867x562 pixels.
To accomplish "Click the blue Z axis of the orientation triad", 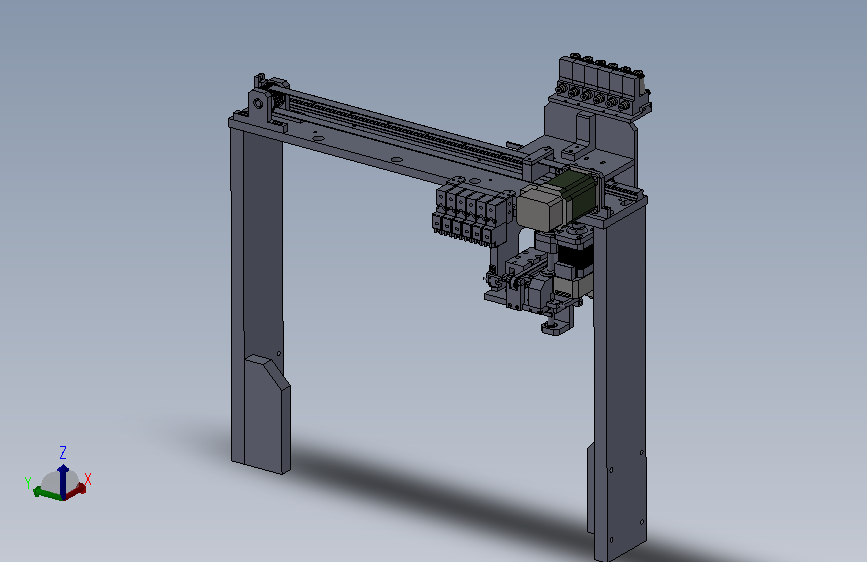I will 63,481.
